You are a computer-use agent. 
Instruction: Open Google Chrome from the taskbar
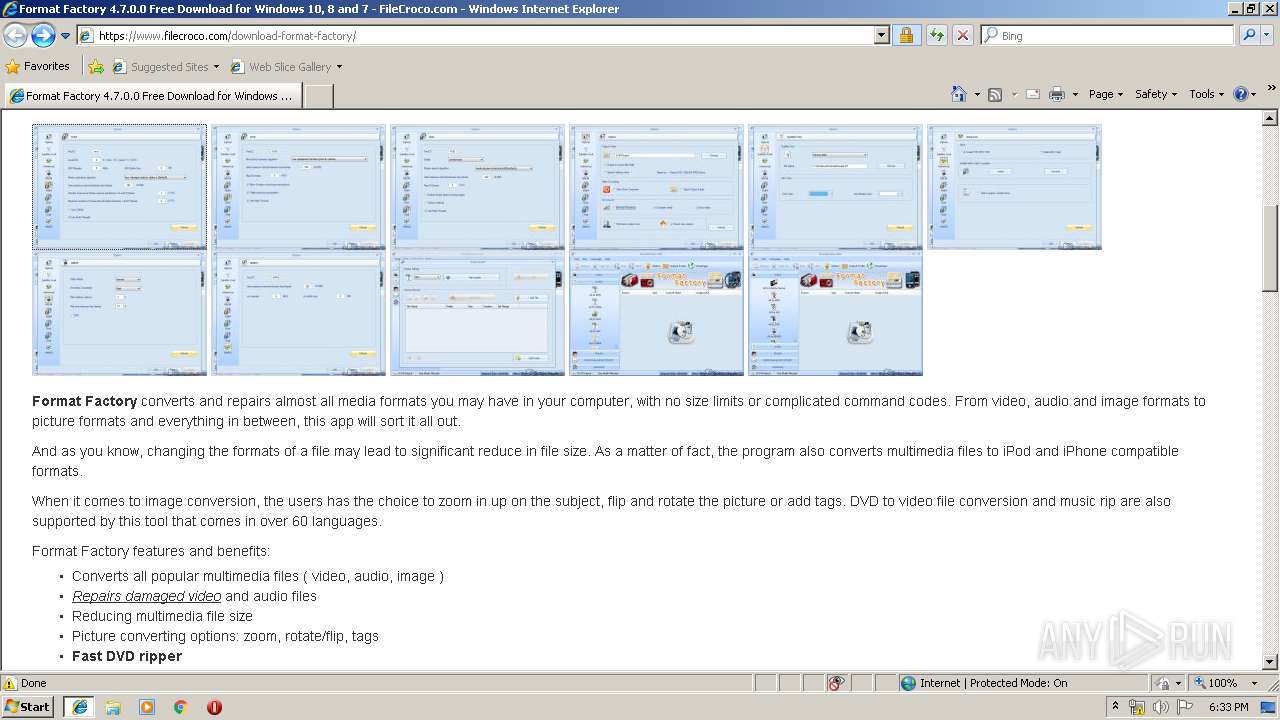[x=181, y=706]
